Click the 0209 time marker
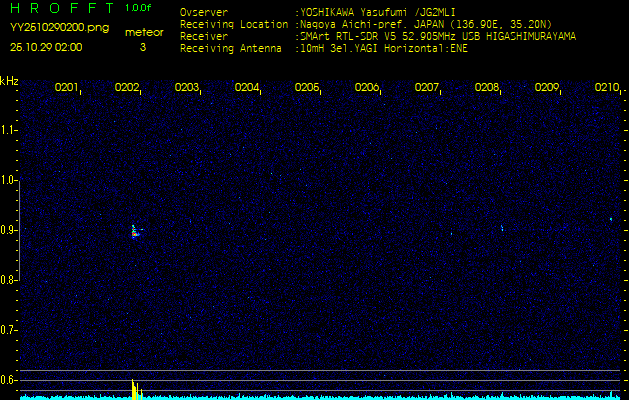The image size is (629, 400). coord(547,87)
